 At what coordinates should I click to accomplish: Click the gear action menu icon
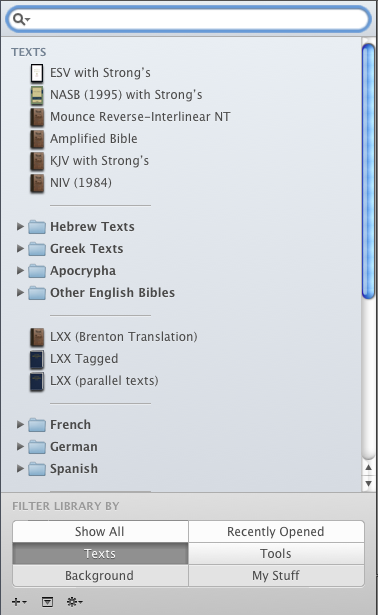75,602
